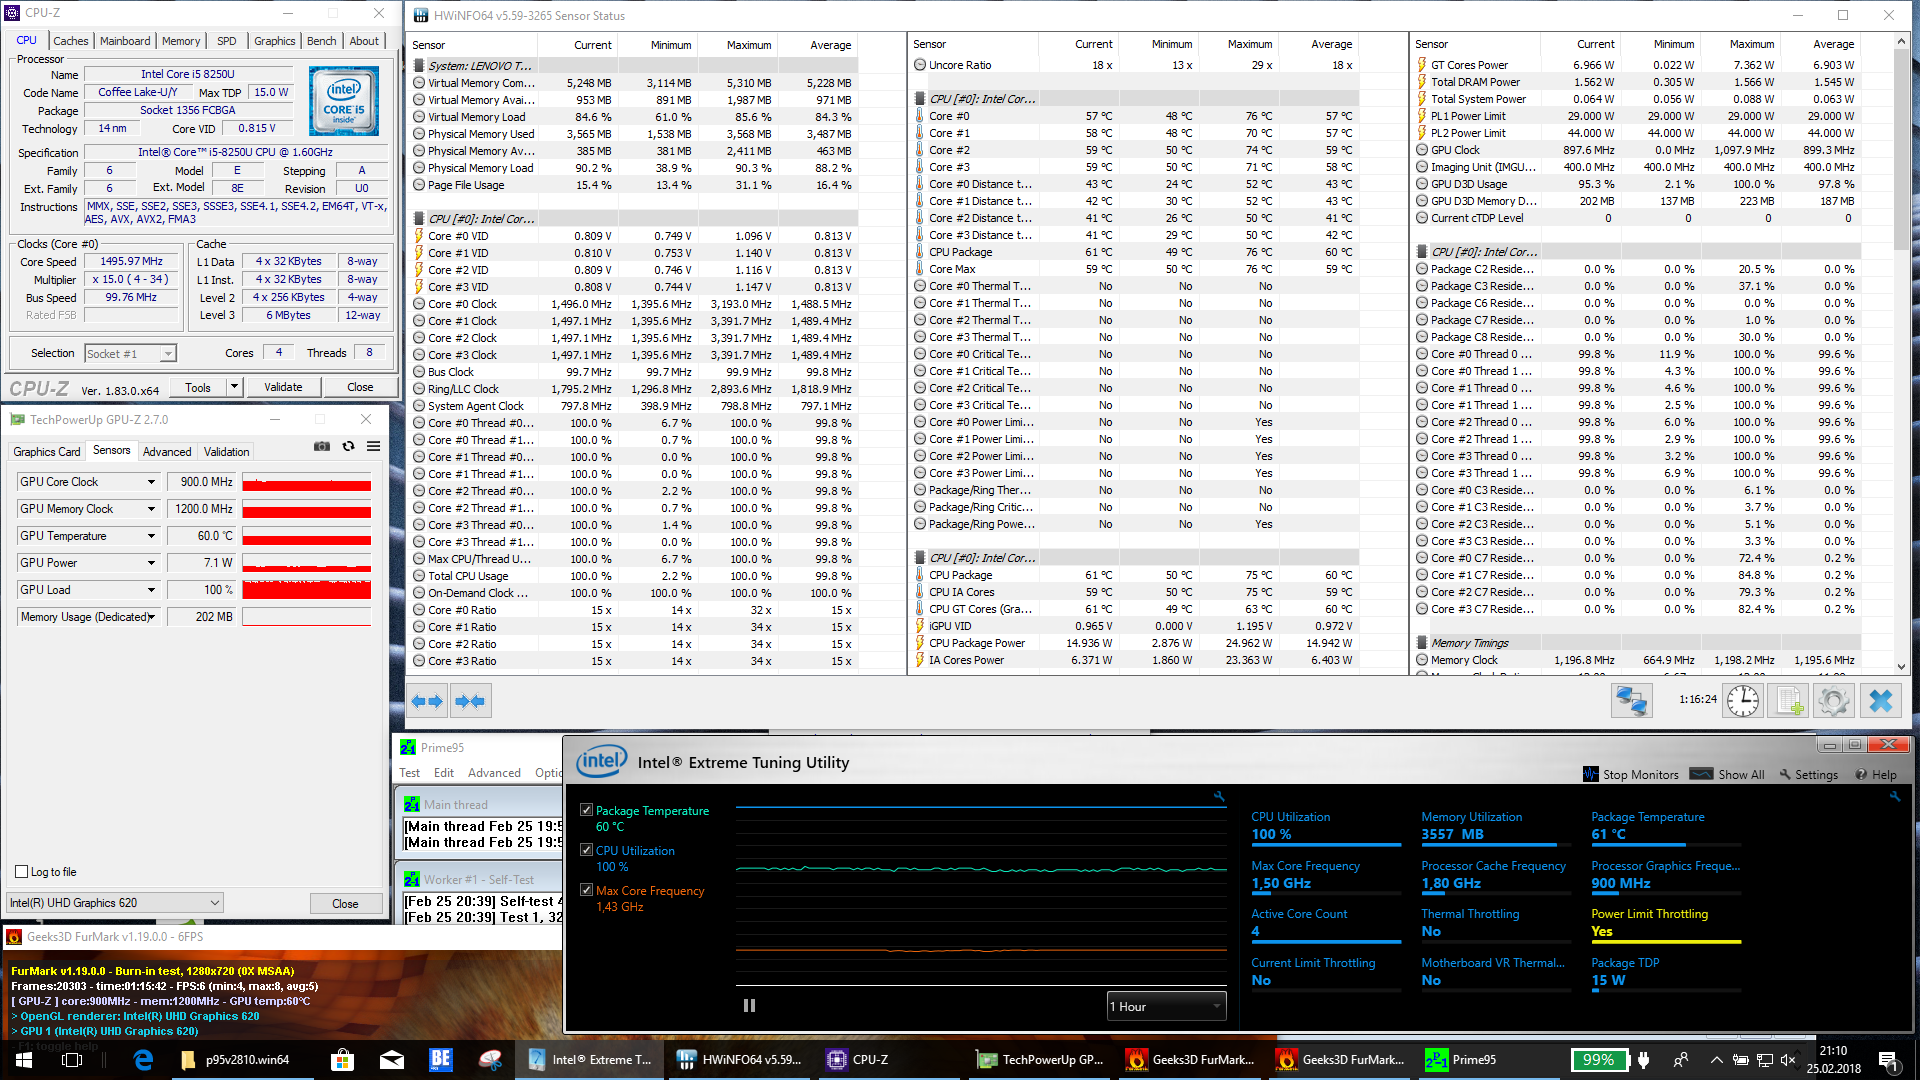Click HWiNFO remote network computers icon
The width and height of the screenshot is (1920, 1080).
tap(1631, 701)
